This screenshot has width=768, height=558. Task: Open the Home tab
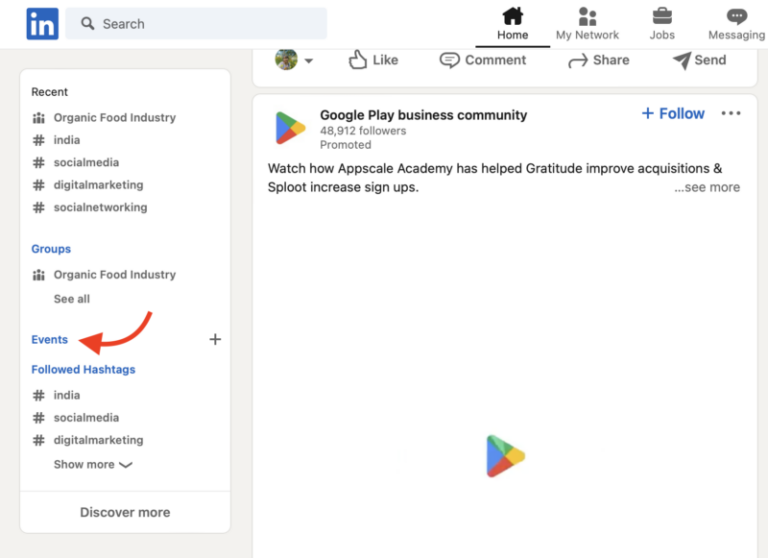512,24
